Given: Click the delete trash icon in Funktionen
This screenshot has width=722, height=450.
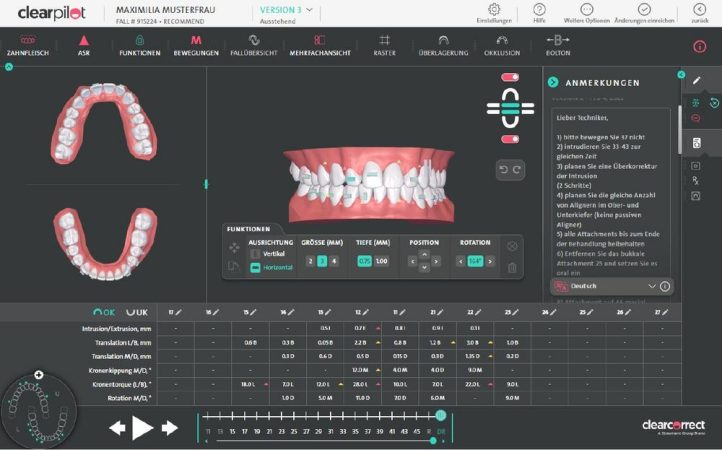Looking at the screenshot, I should coord(511,267).
